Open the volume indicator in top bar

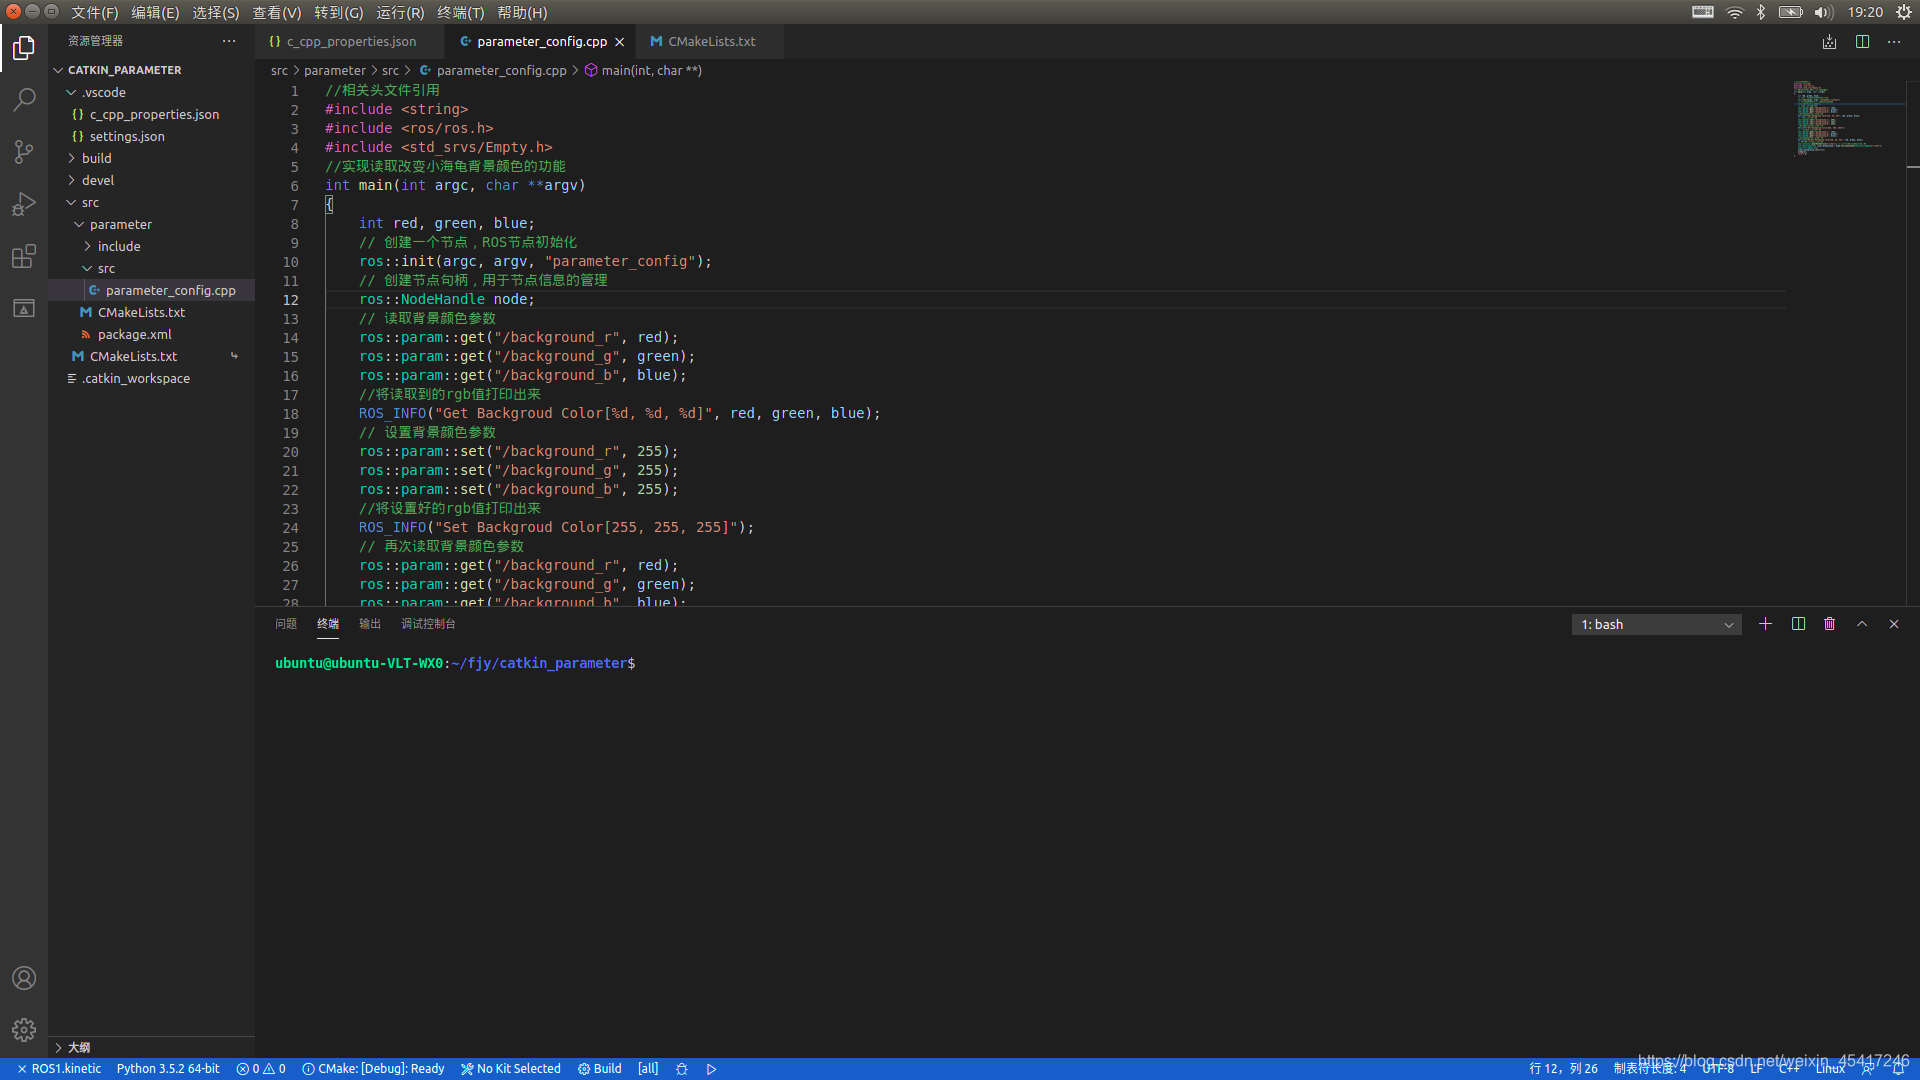(1824, 12)
